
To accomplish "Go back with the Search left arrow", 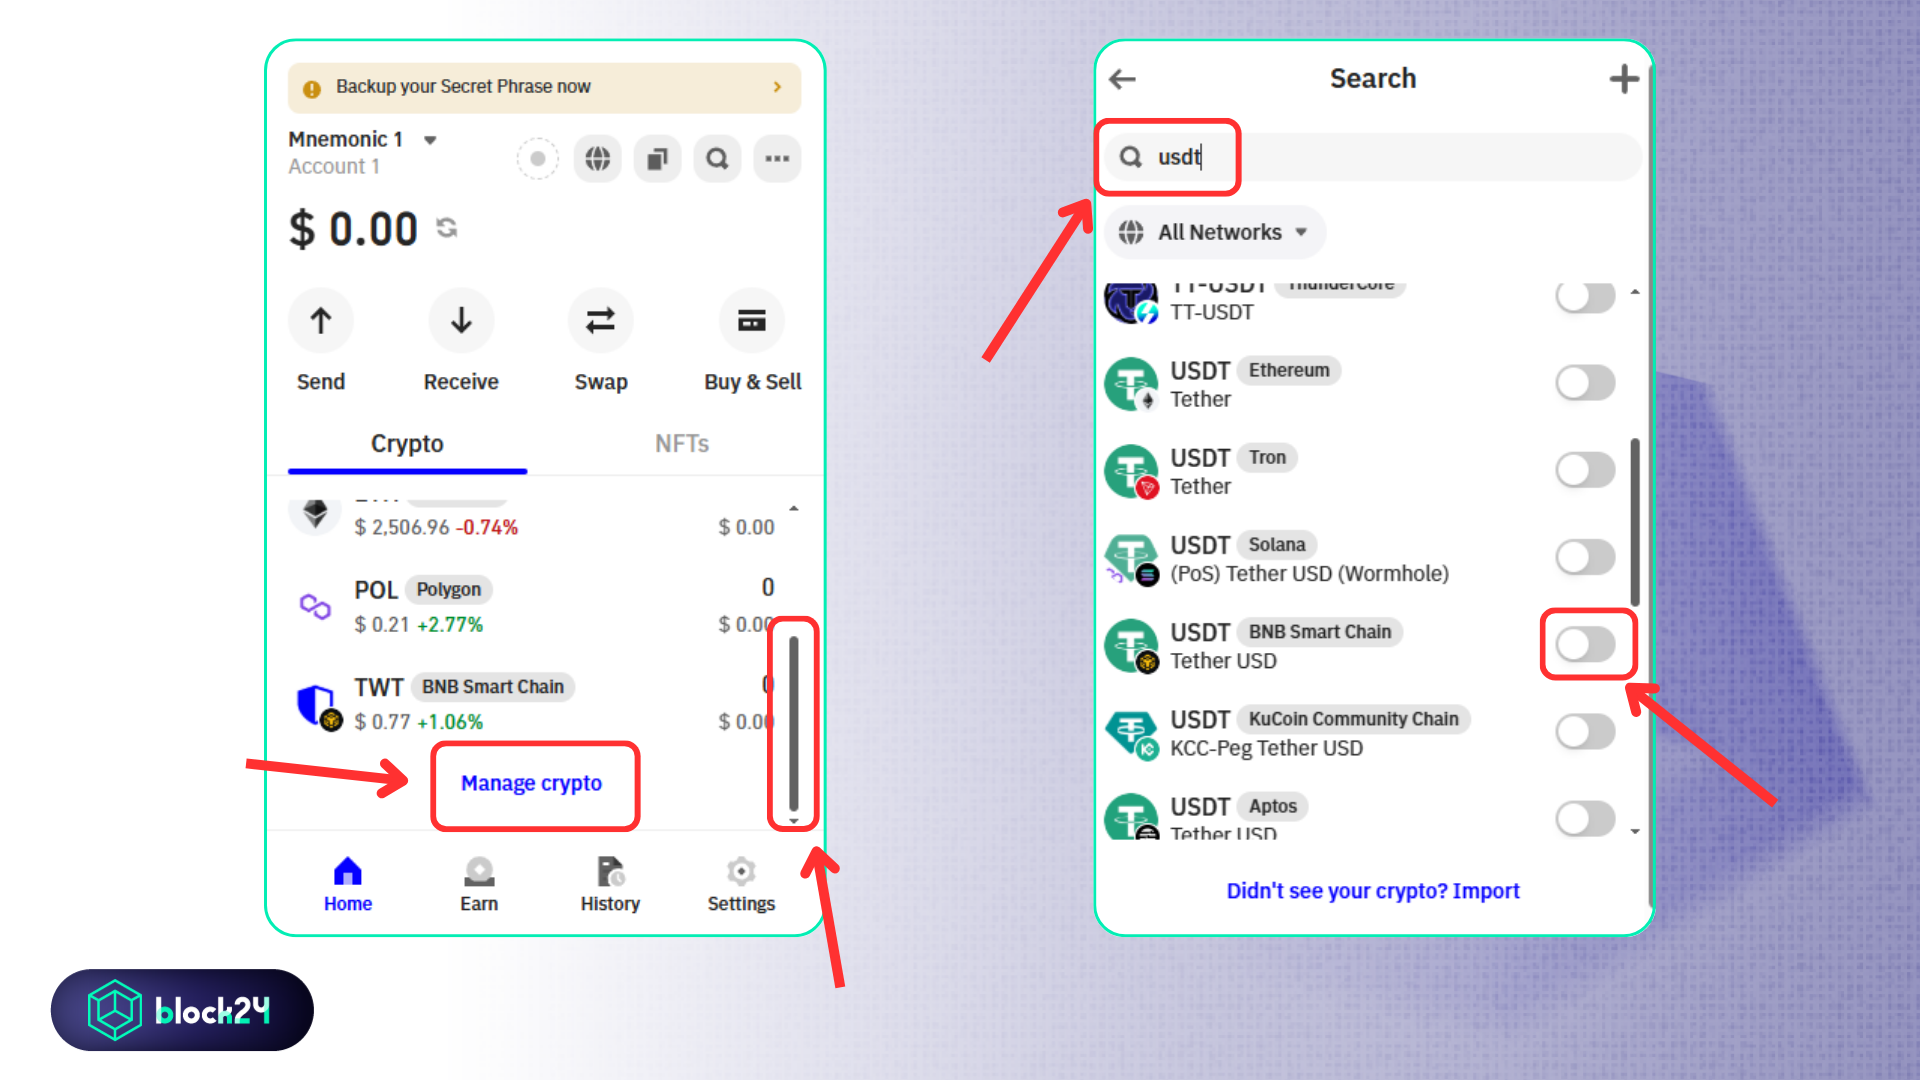I will [1123, 79].
